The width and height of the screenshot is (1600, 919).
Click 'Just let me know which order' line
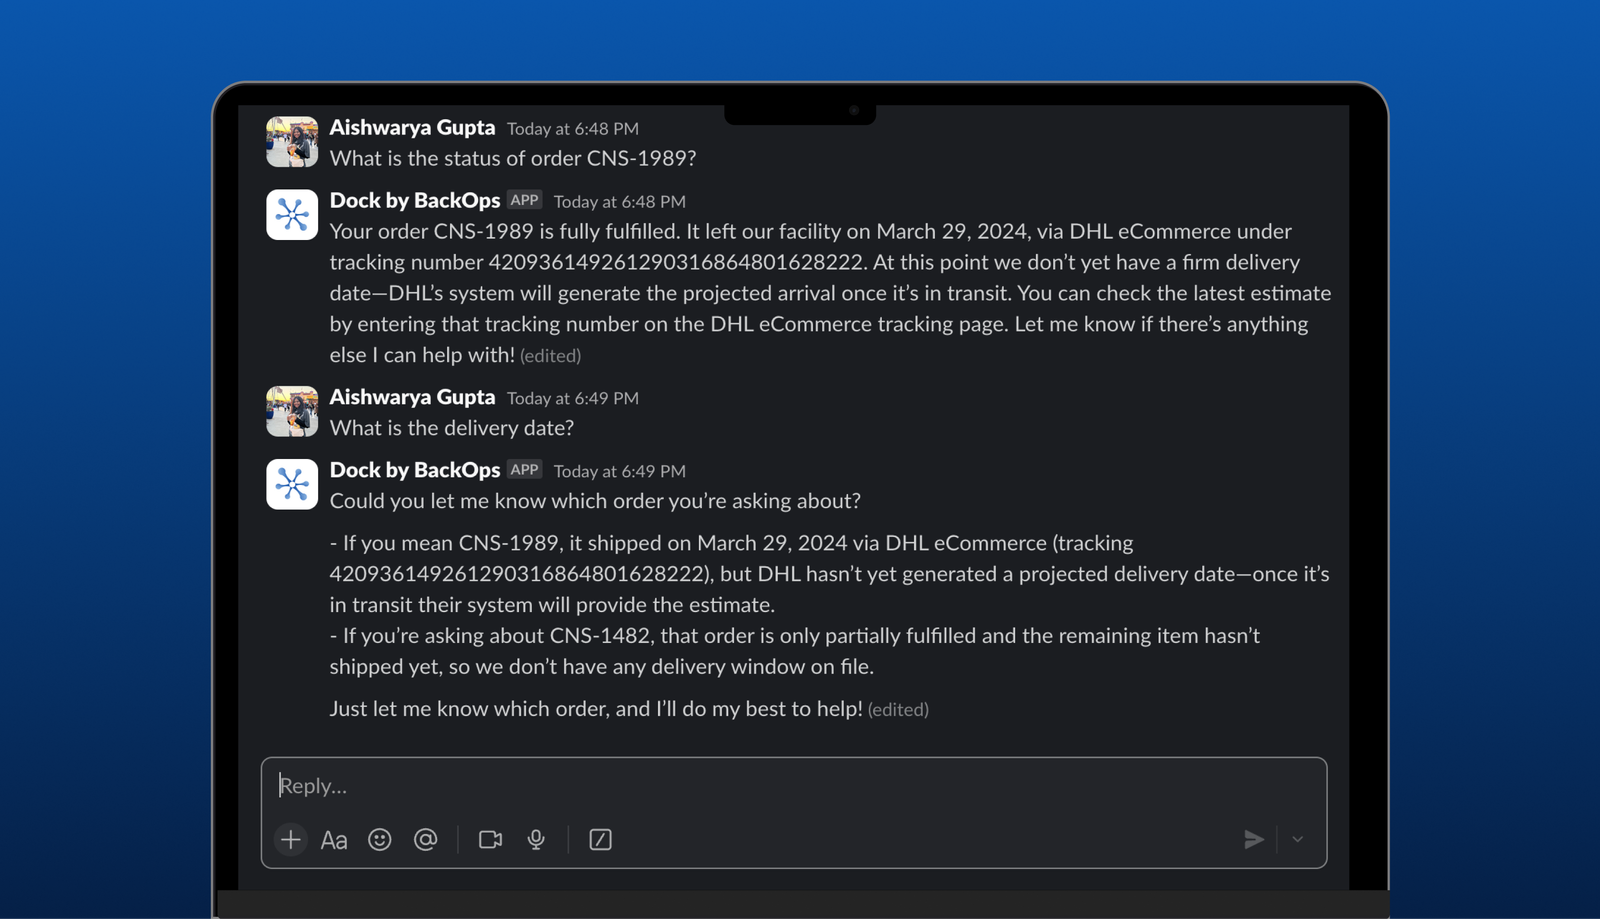(596, 709)
